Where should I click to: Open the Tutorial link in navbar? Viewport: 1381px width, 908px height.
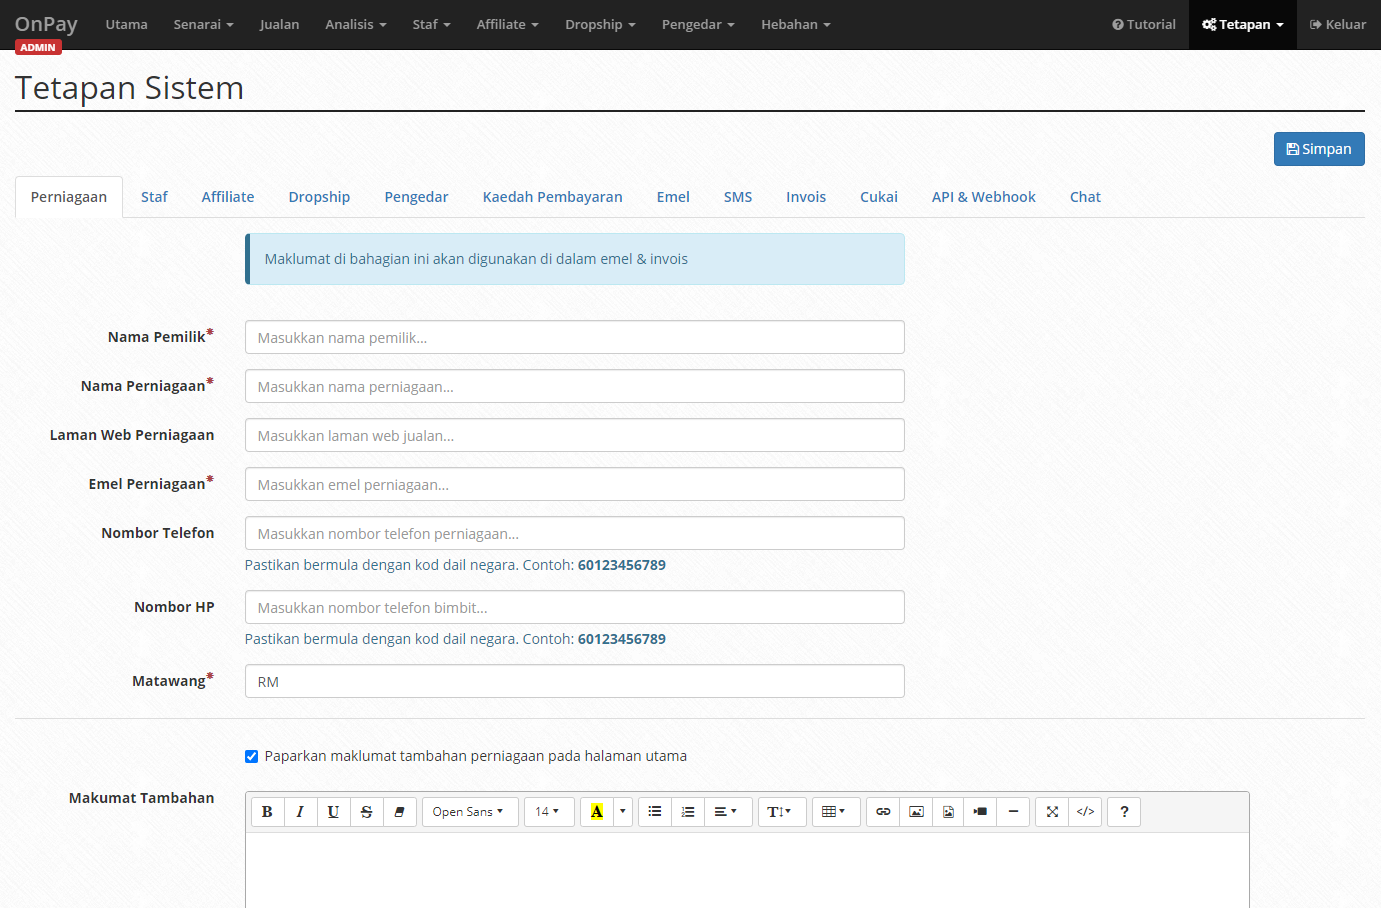1144,24
